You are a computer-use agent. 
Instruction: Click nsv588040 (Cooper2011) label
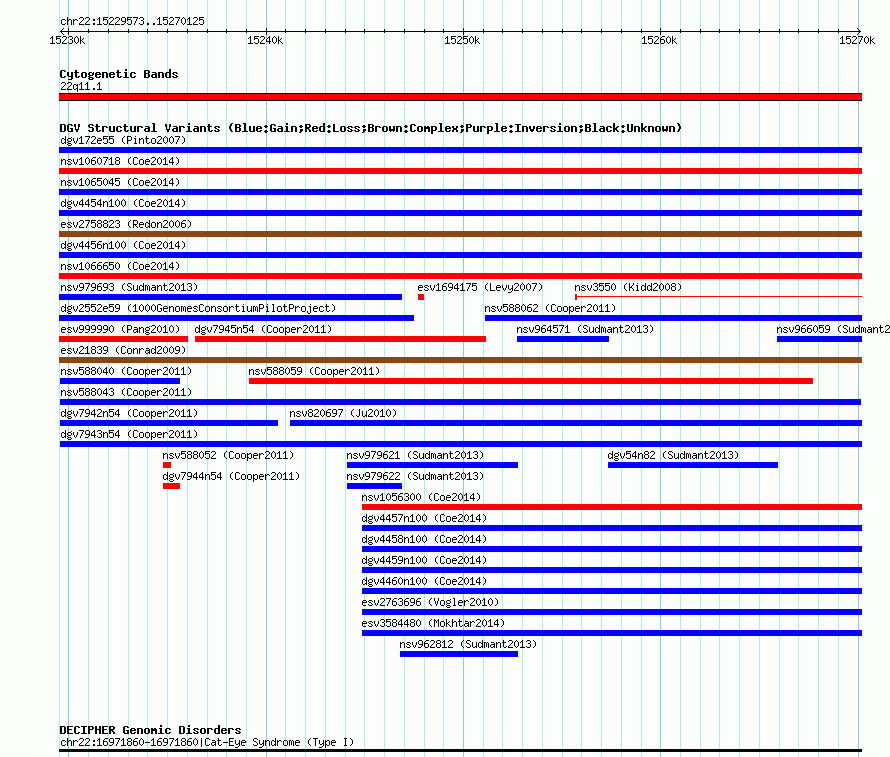[x=126, y=371]
